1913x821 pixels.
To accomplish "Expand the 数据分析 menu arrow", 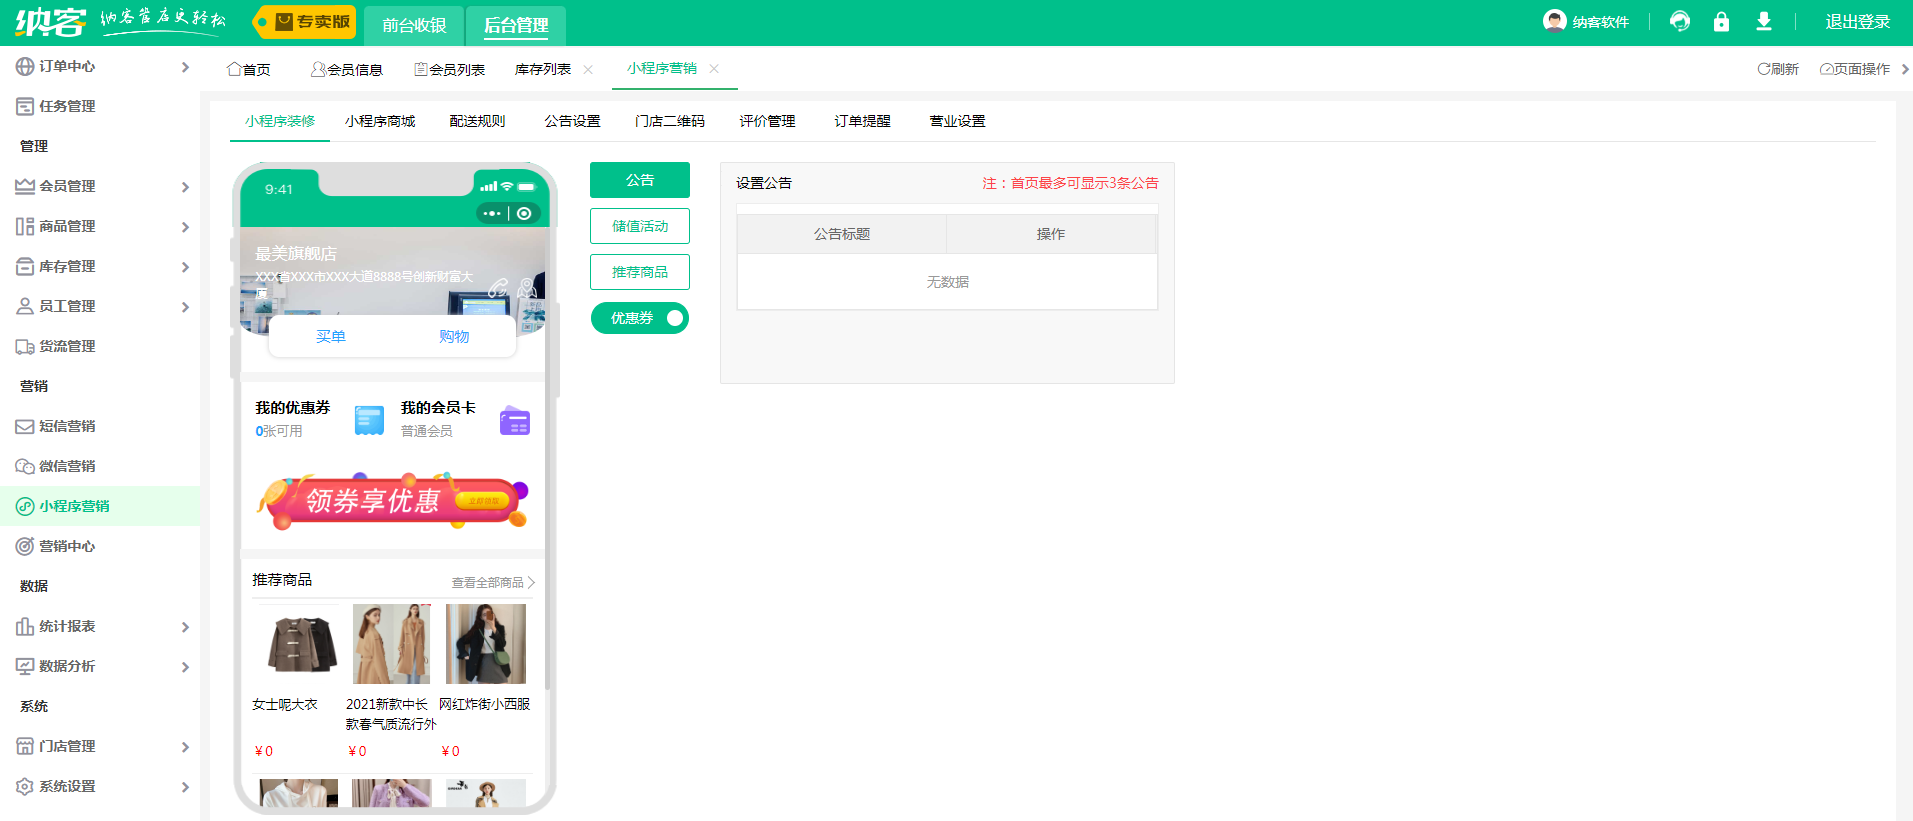I will click(x=185, y=667).
